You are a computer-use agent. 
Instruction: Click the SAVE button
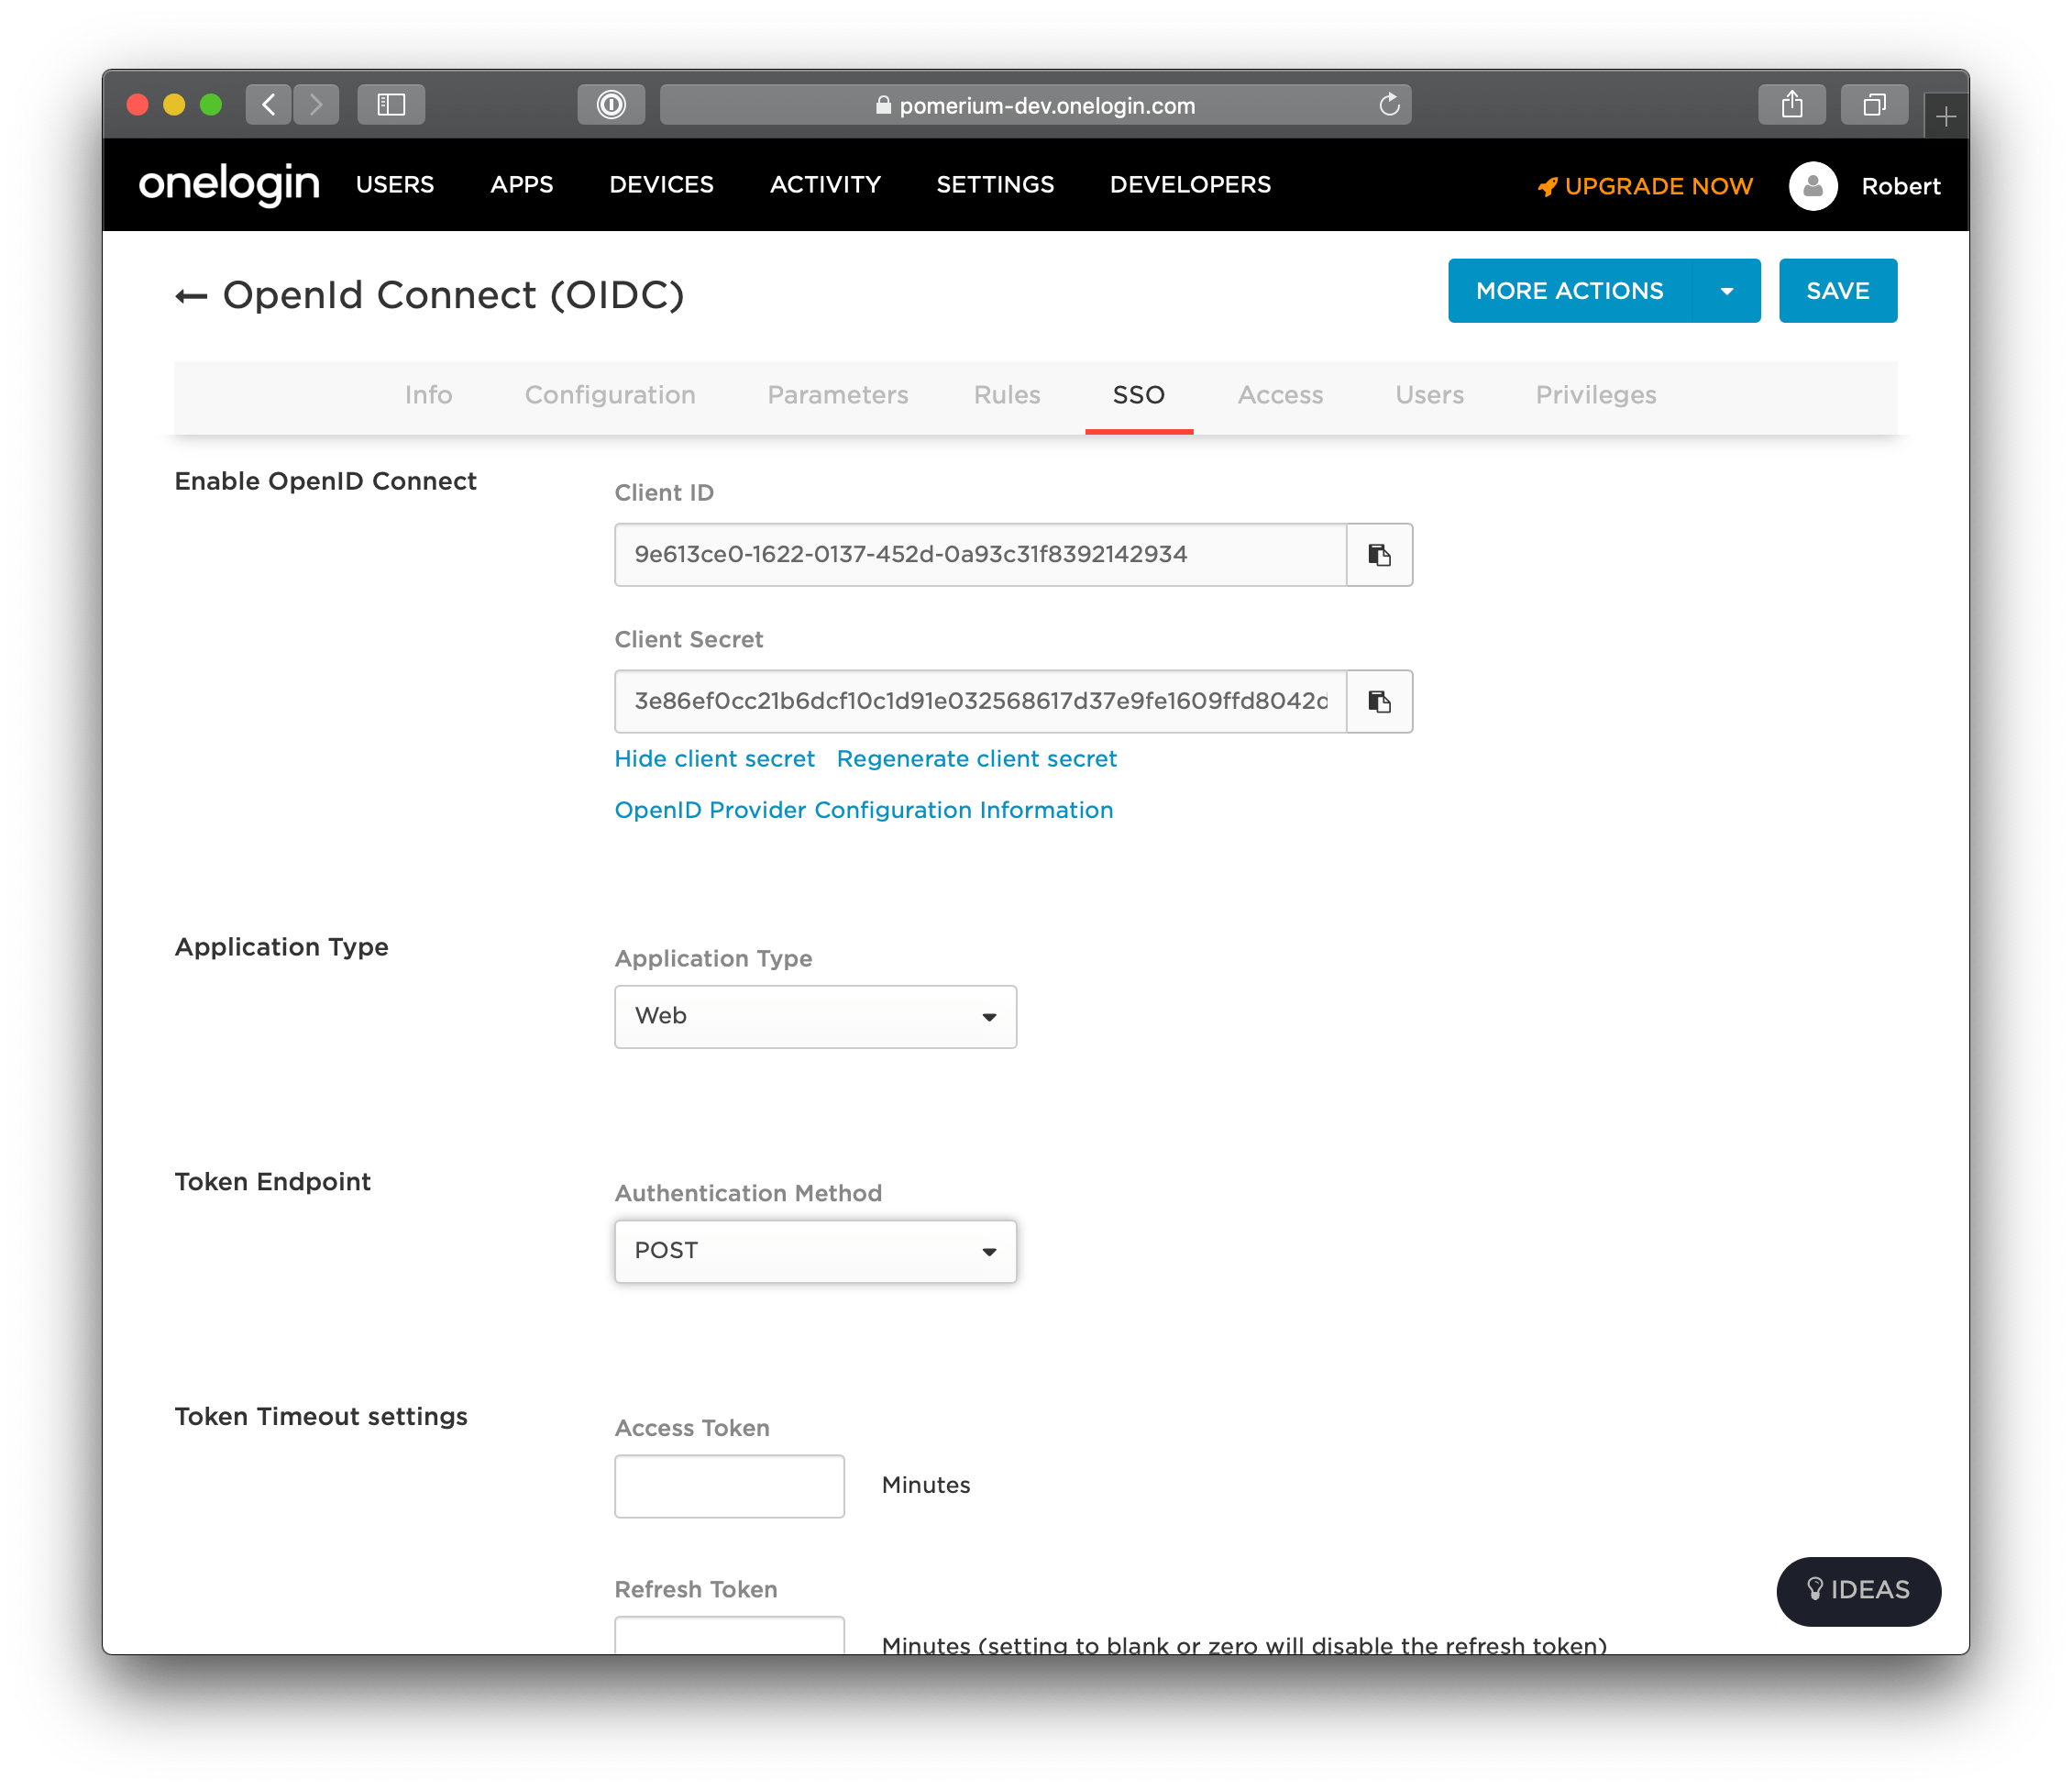pos(1837,291)
